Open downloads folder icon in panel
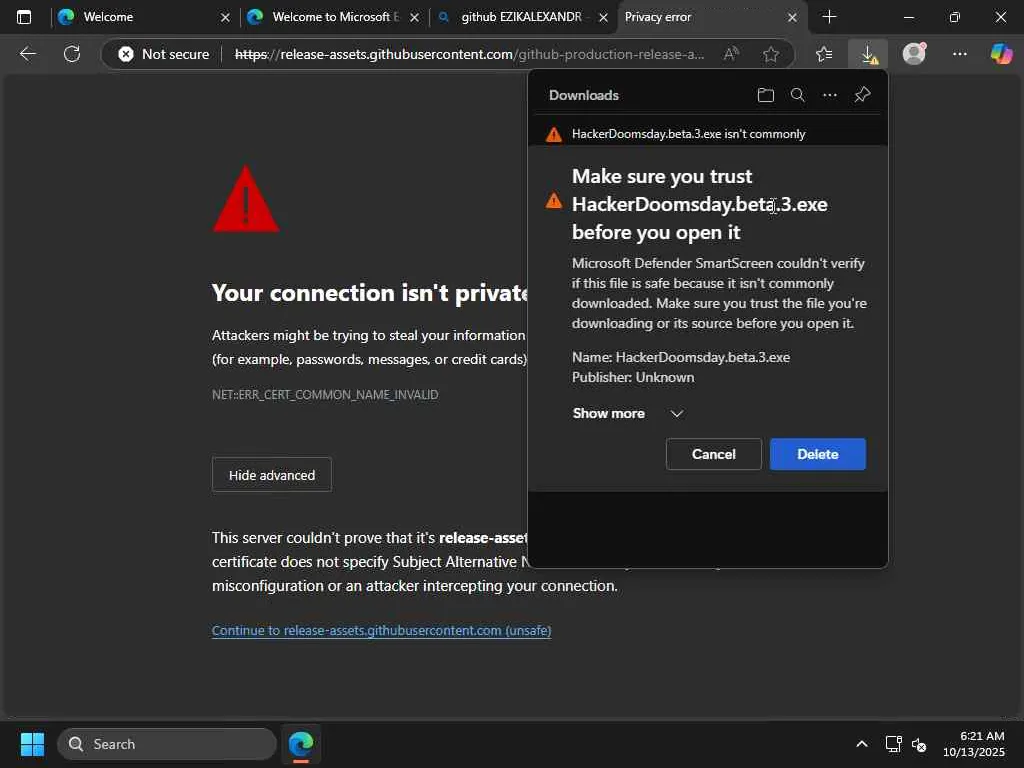This screenshot has height=768, width=1024. 765,95
